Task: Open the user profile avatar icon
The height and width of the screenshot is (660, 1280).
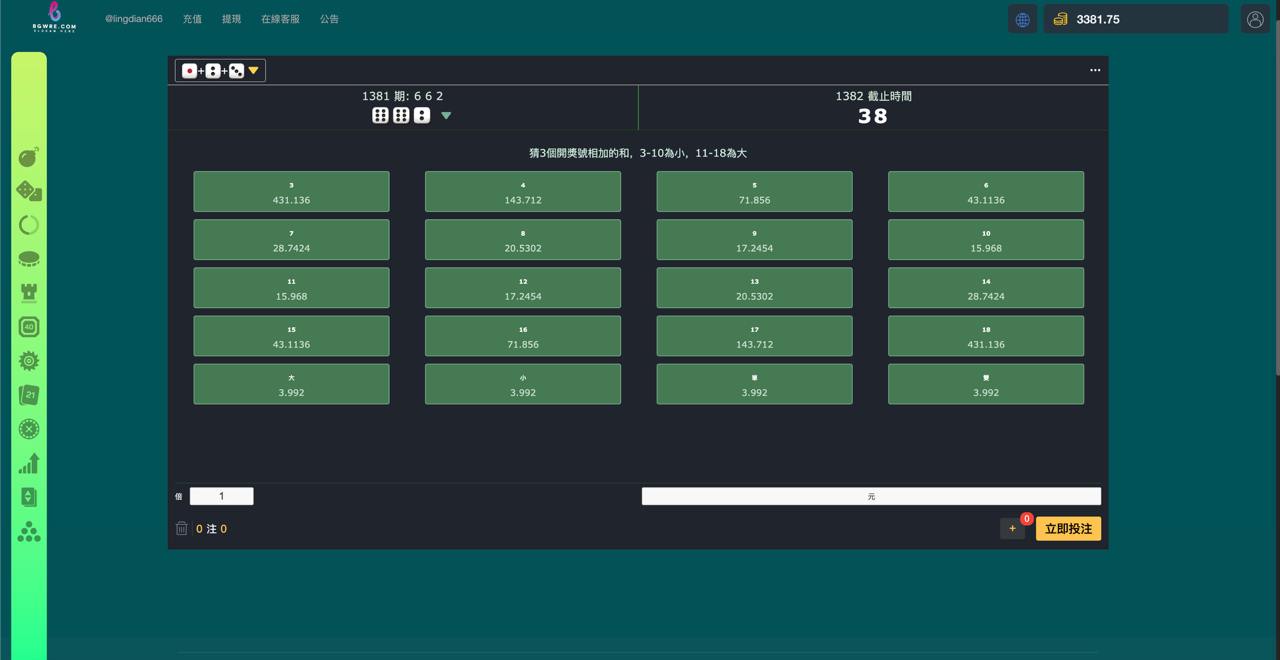Action: pos(1255,19)
